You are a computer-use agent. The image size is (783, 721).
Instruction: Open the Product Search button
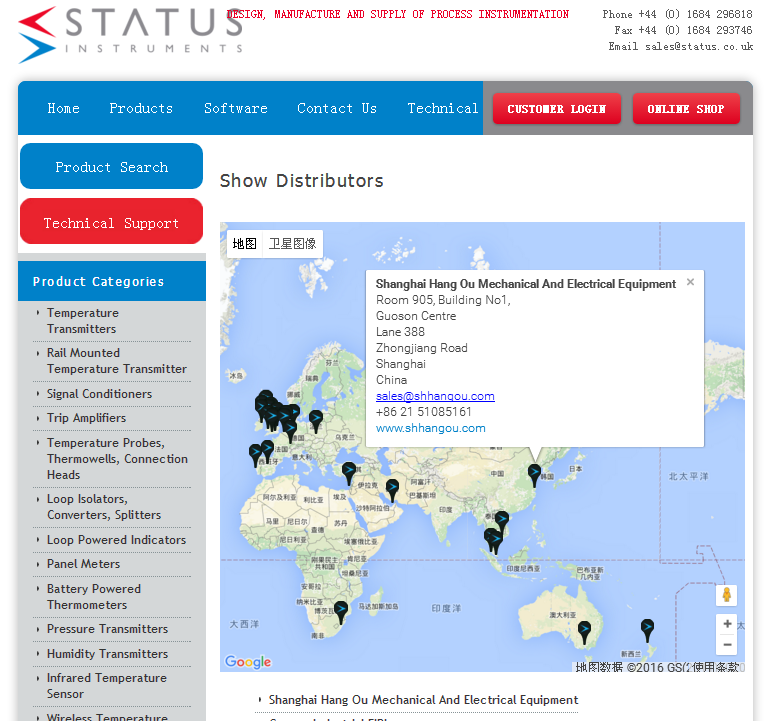pyautogui.click(x=111, y=166)
